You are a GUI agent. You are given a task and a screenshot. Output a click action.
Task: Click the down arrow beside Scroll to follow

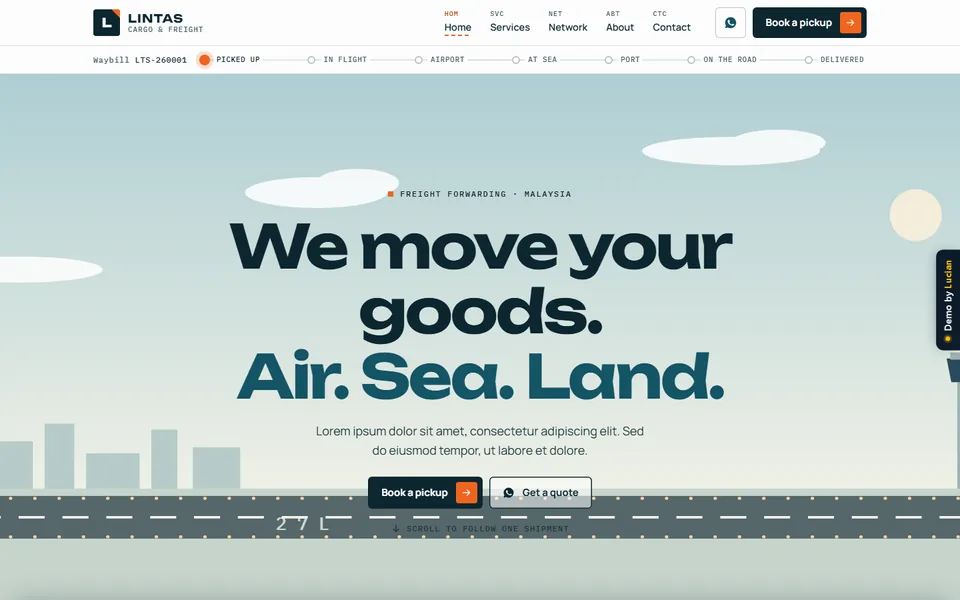396,528
